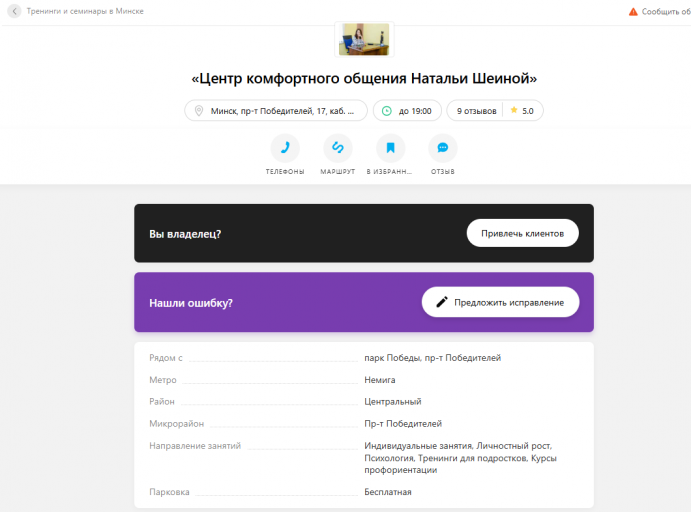Click the Маршрут label
Viewport: 691px width, 512px height.
(x=338, y=171)
